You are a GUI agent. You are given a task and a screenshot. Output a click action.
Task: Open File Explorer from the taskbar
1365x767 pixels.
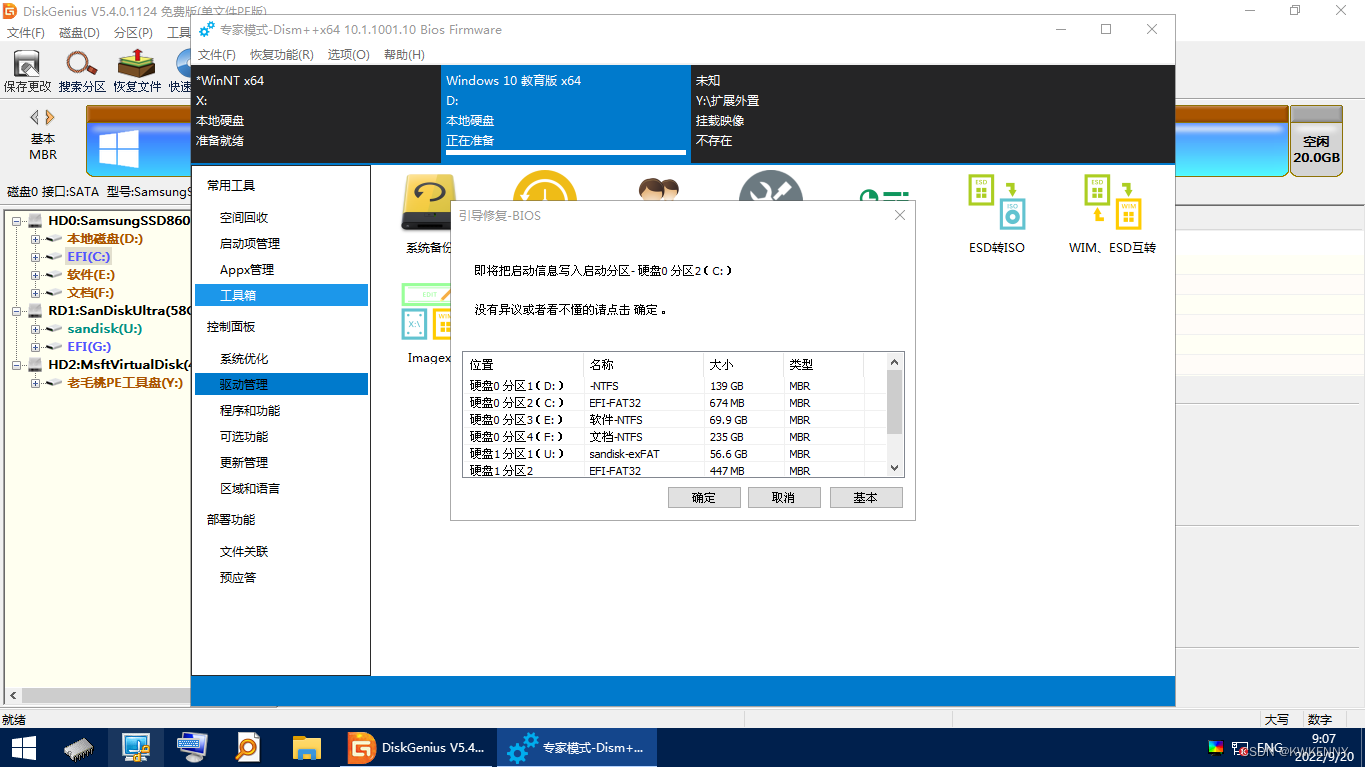[x=306, y=747]
